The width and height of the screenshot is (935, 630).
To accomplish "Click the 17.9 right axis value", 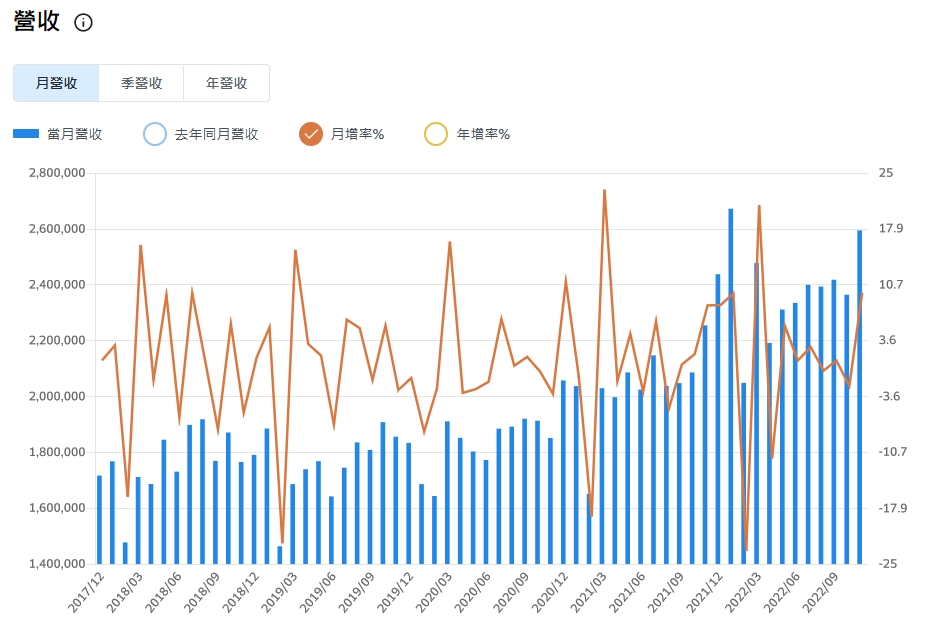I will pos(891,228).
